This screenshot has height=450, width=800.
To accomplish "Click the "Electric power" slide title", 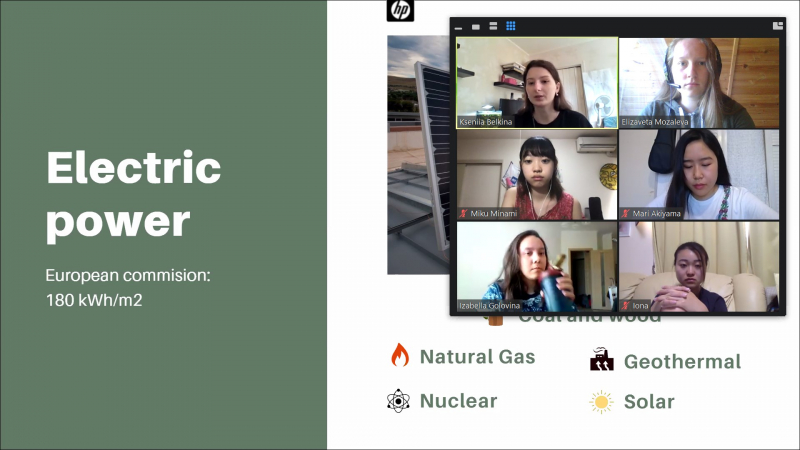I will click(133, 194).
